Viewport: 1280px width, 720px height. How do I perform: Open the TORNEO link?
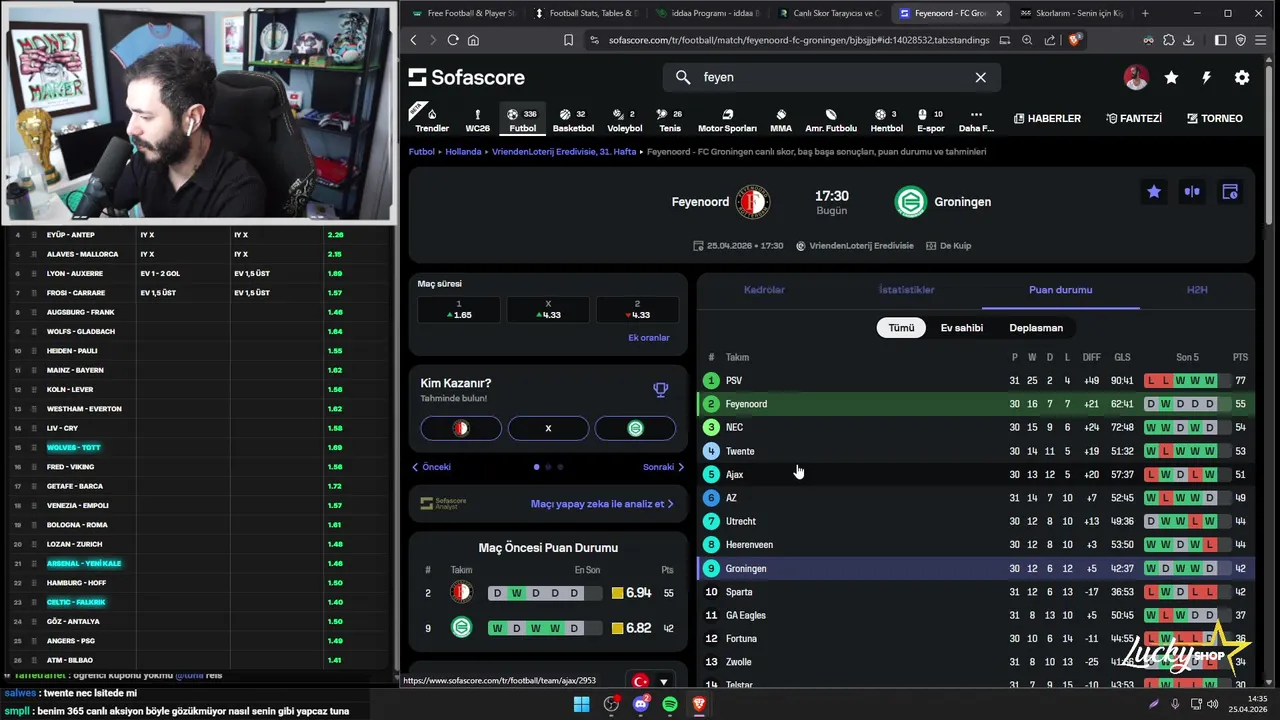point(1215,118)
